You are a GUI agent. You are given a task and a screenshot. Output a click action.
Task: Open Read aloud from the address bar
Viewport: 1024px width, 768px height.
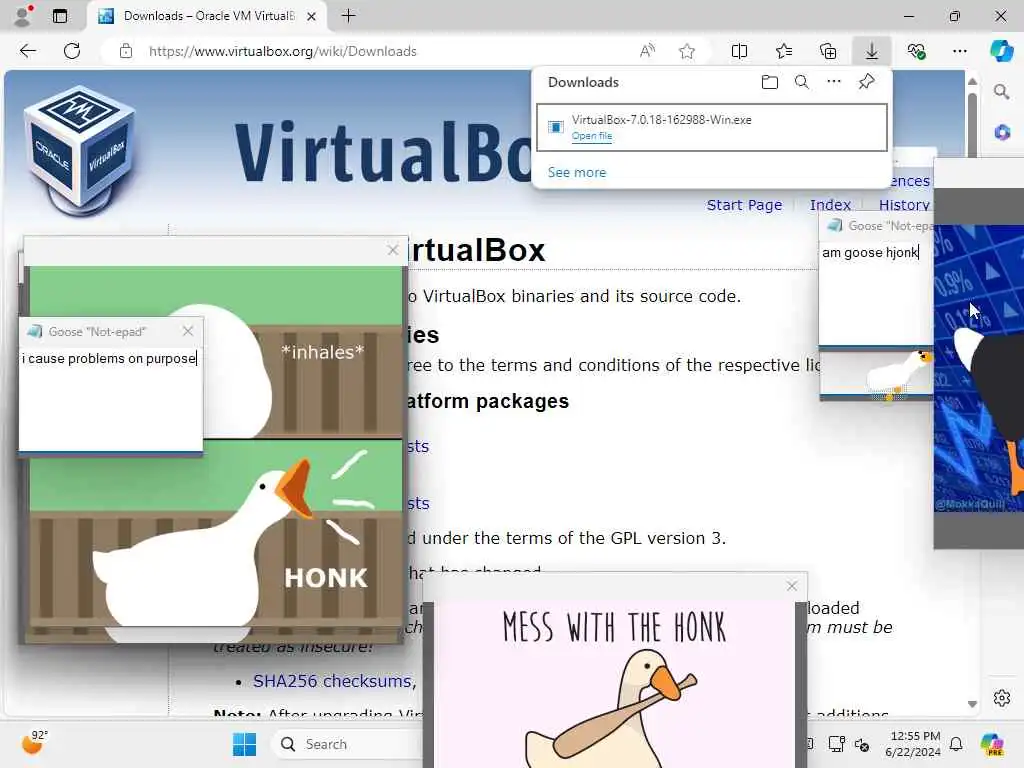tap(647, 51)
